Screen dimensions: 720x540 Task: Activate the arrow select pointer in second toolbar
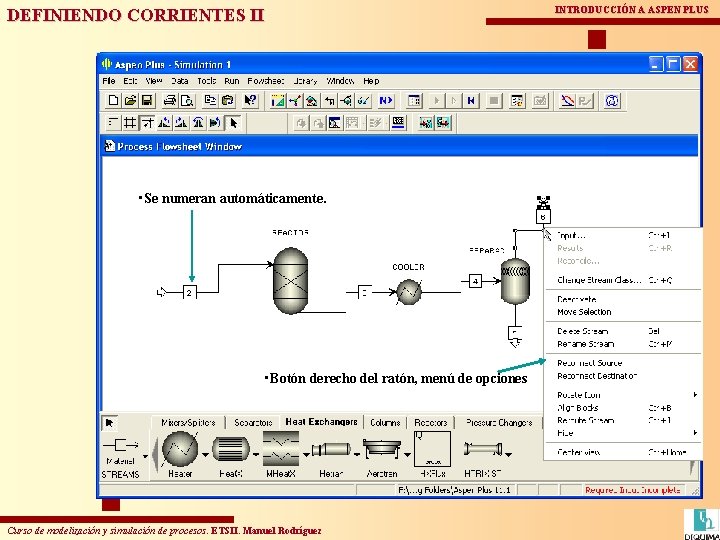click(234, 123)
